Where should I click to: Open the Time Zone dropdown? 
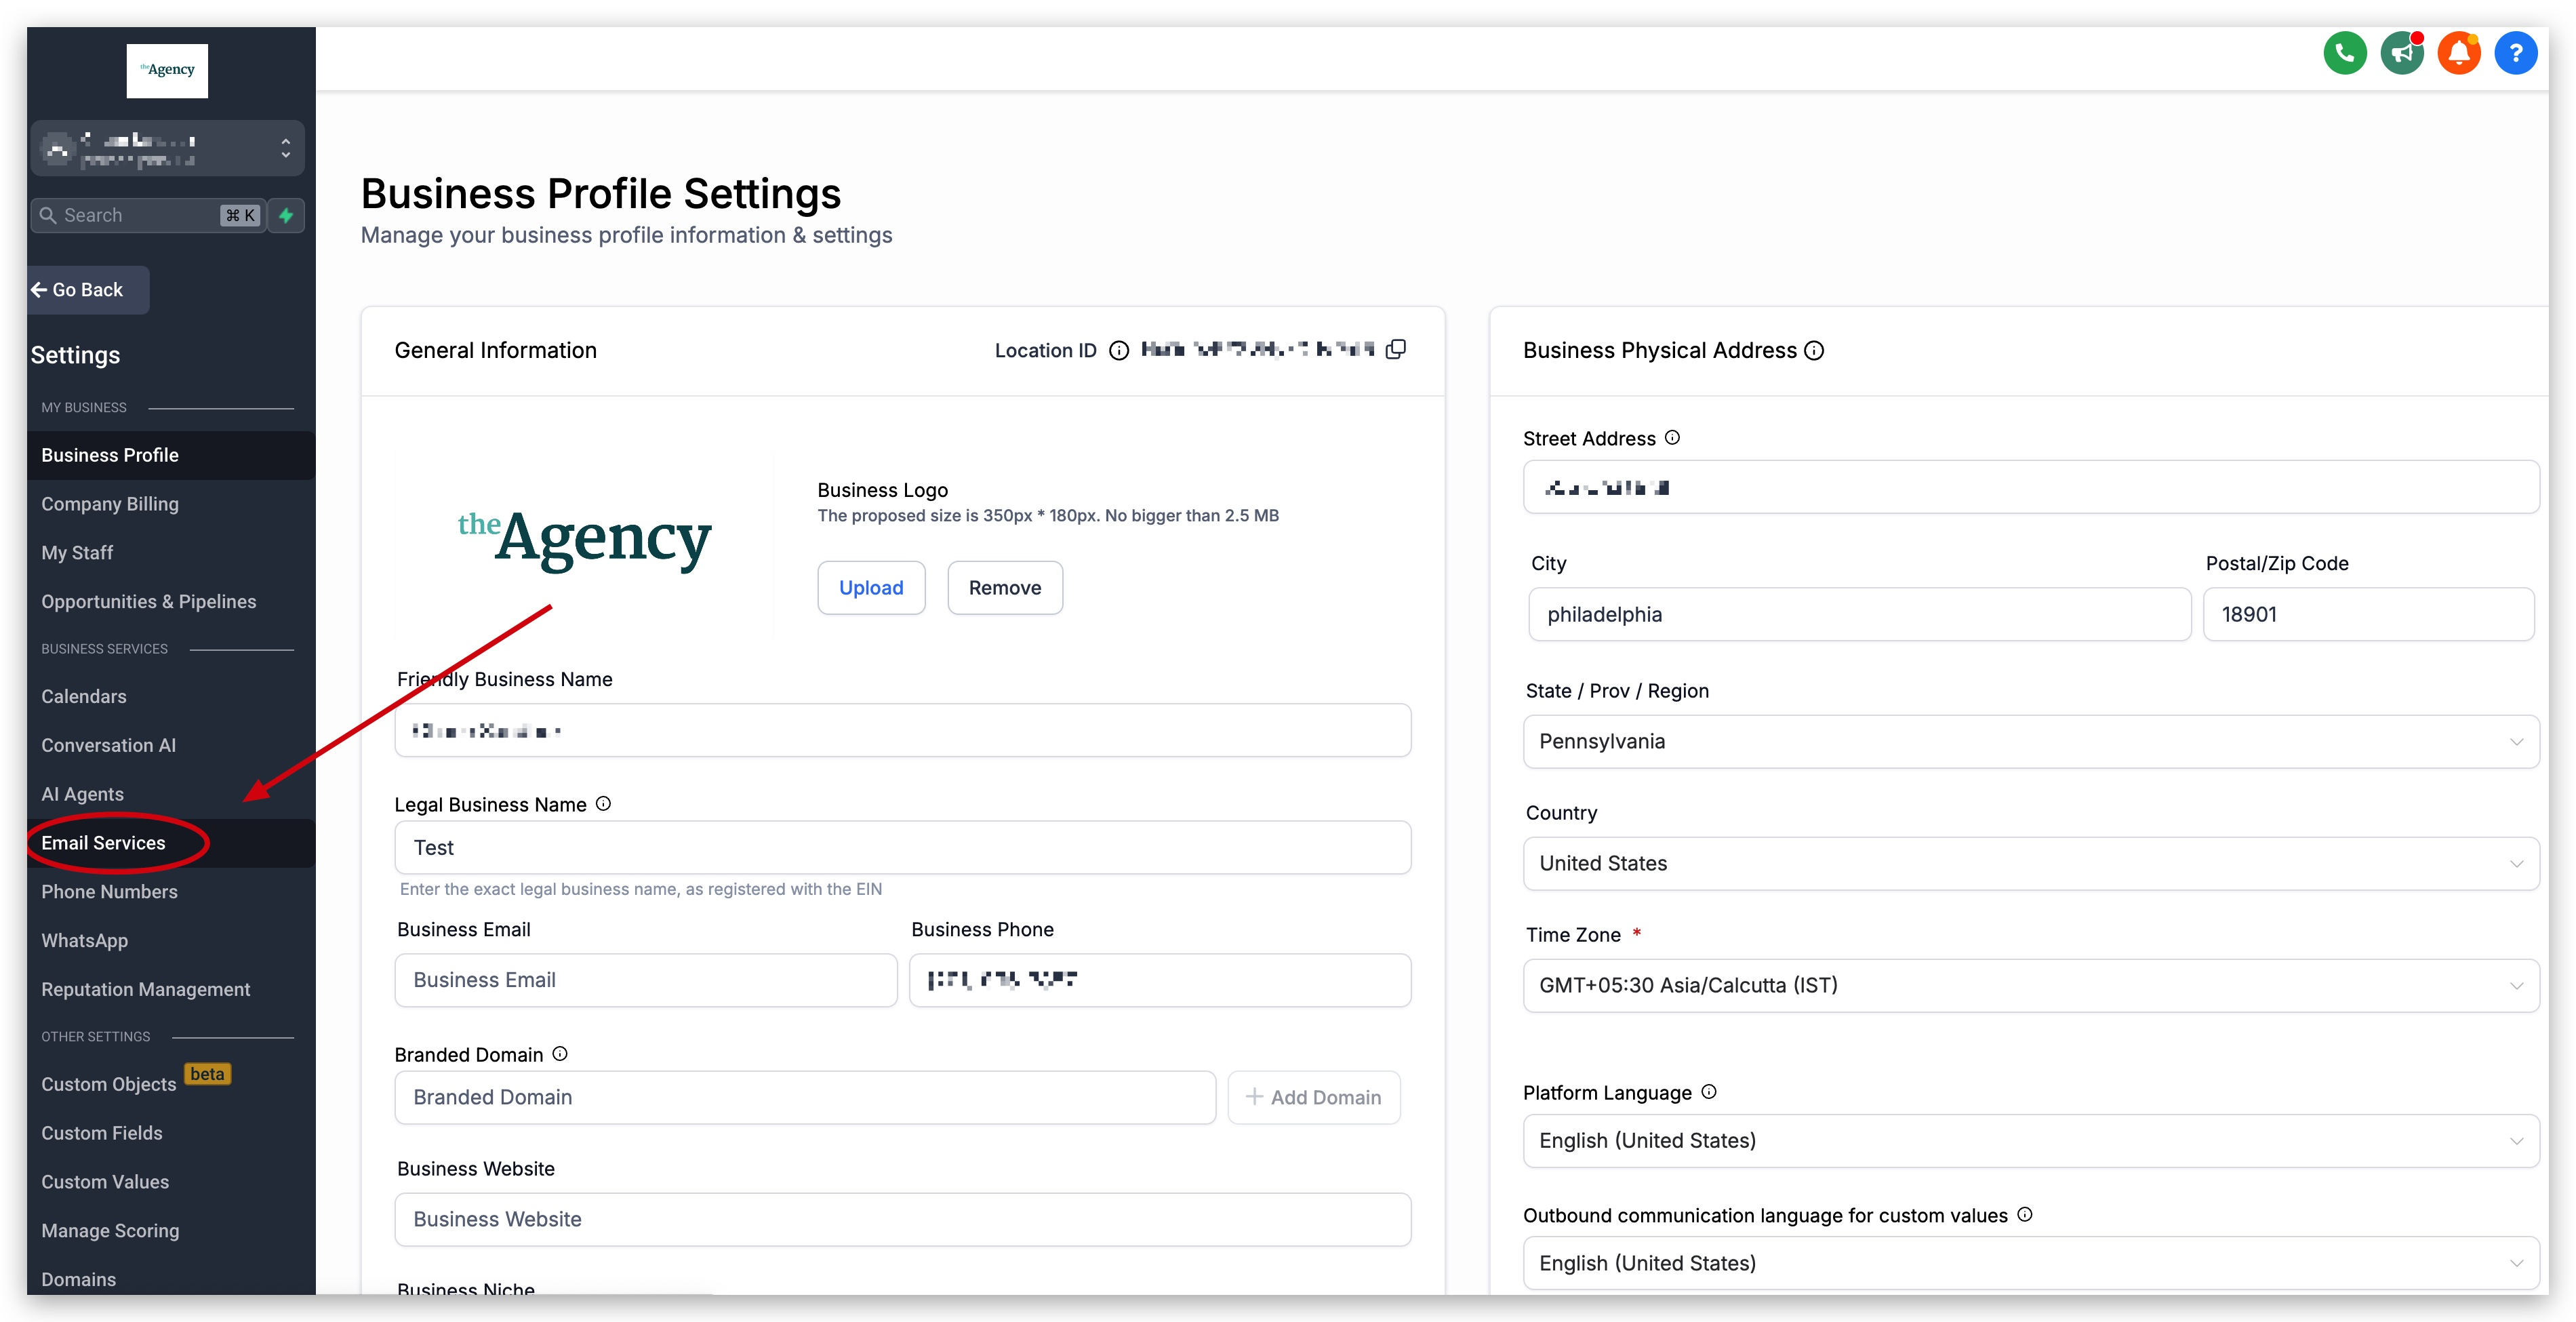(2030, 985)
